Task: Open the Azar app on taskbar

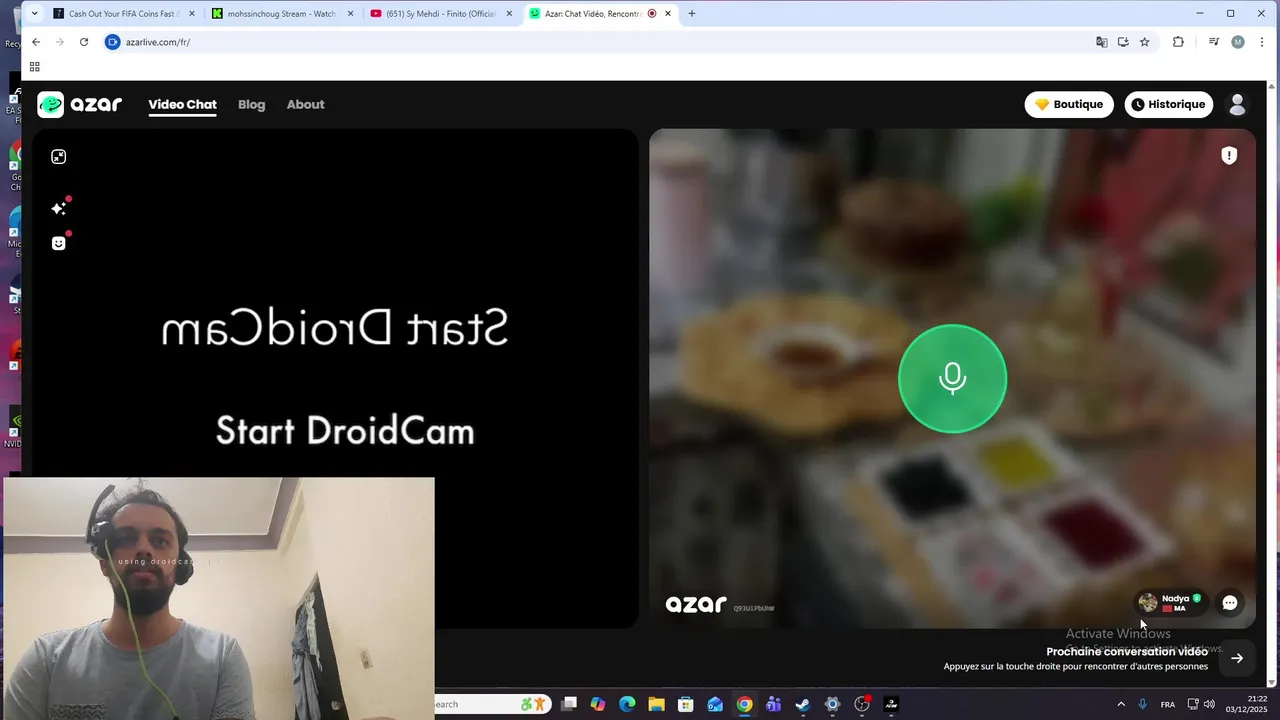Action: (891, 704)
